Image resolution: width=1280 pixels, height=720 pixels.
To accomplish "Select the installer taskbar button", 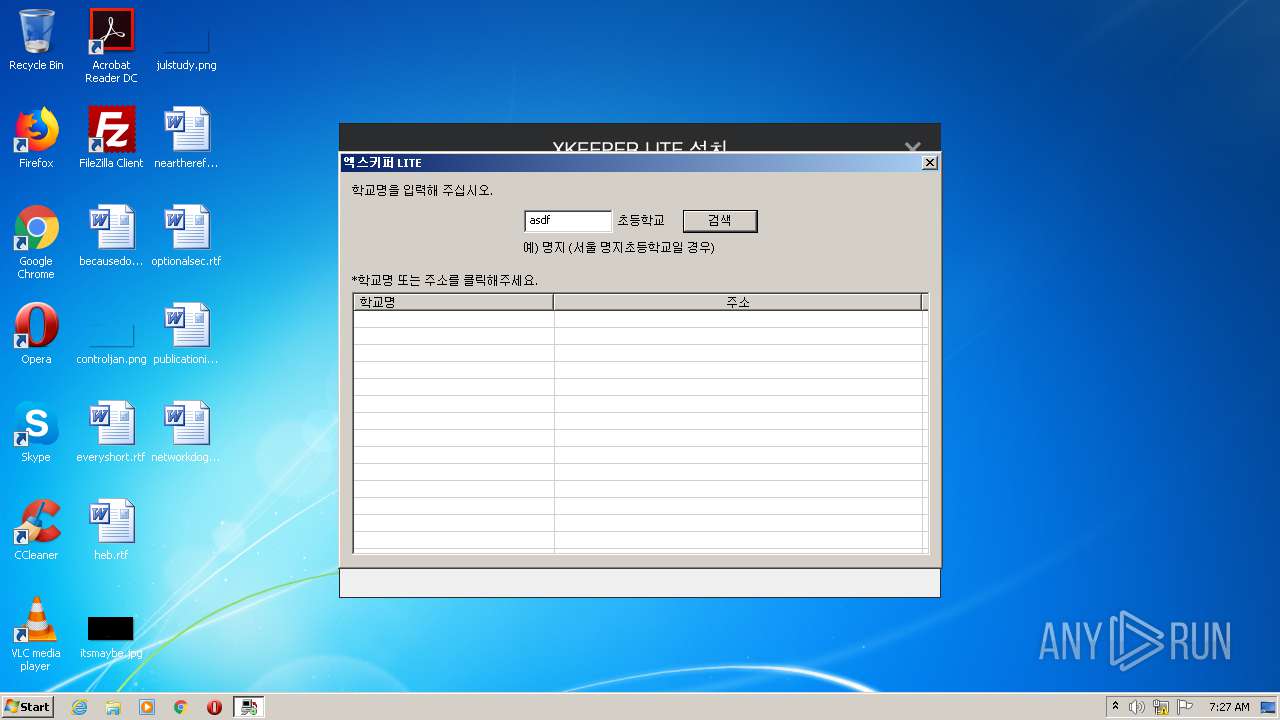I will (249, 707).
